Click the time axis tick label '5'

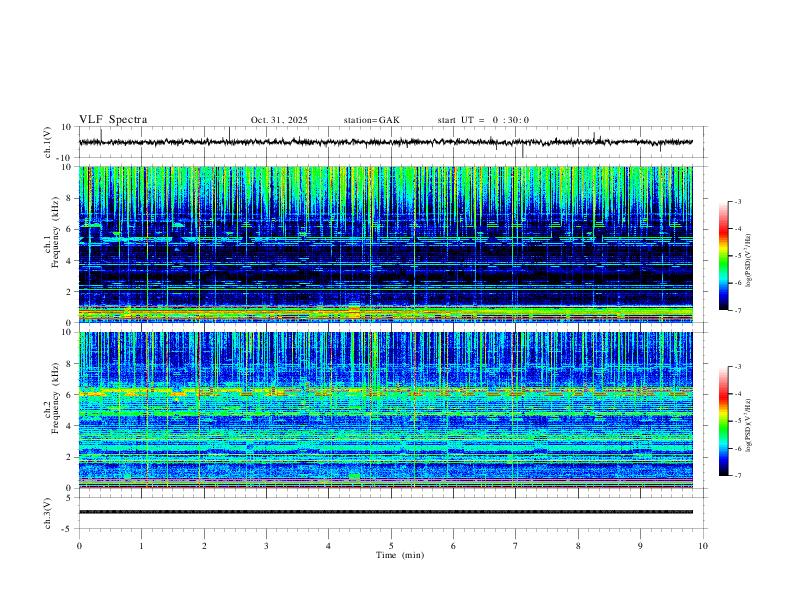point(391,546)
